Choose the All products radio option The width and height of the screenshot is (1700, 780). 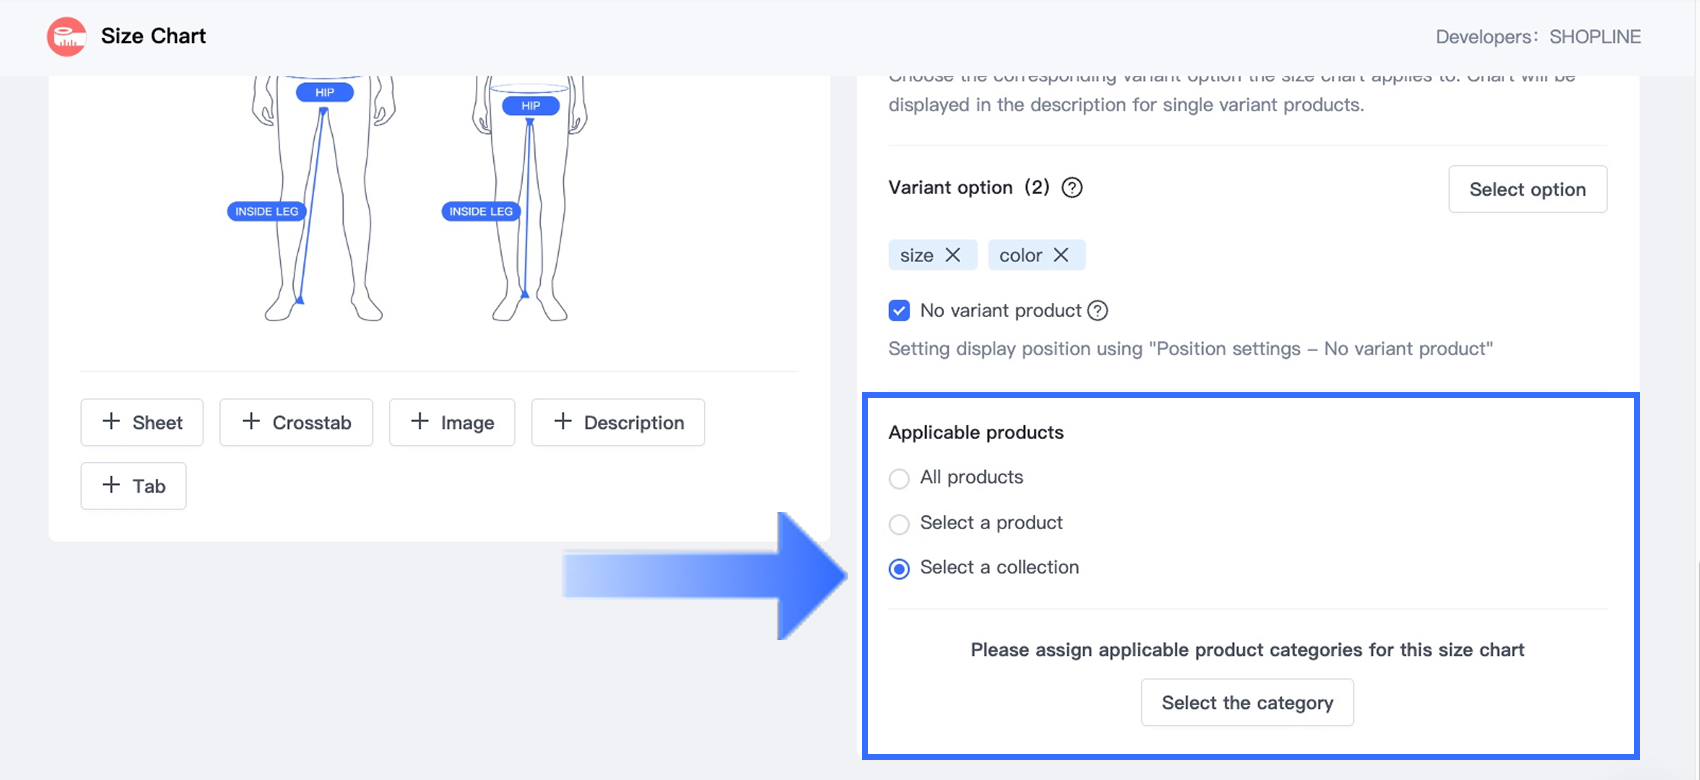tap(899, 478)
